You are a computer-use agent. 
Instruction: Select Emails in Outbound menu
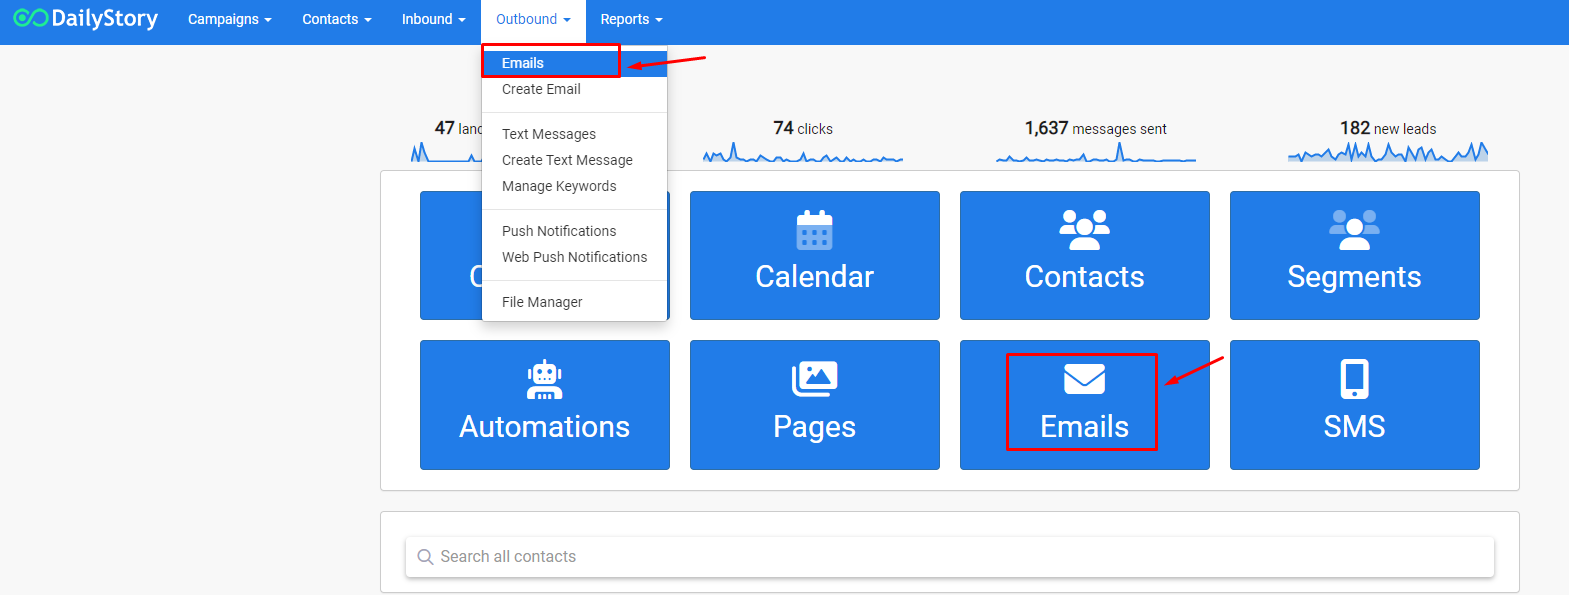pos(574,63)
